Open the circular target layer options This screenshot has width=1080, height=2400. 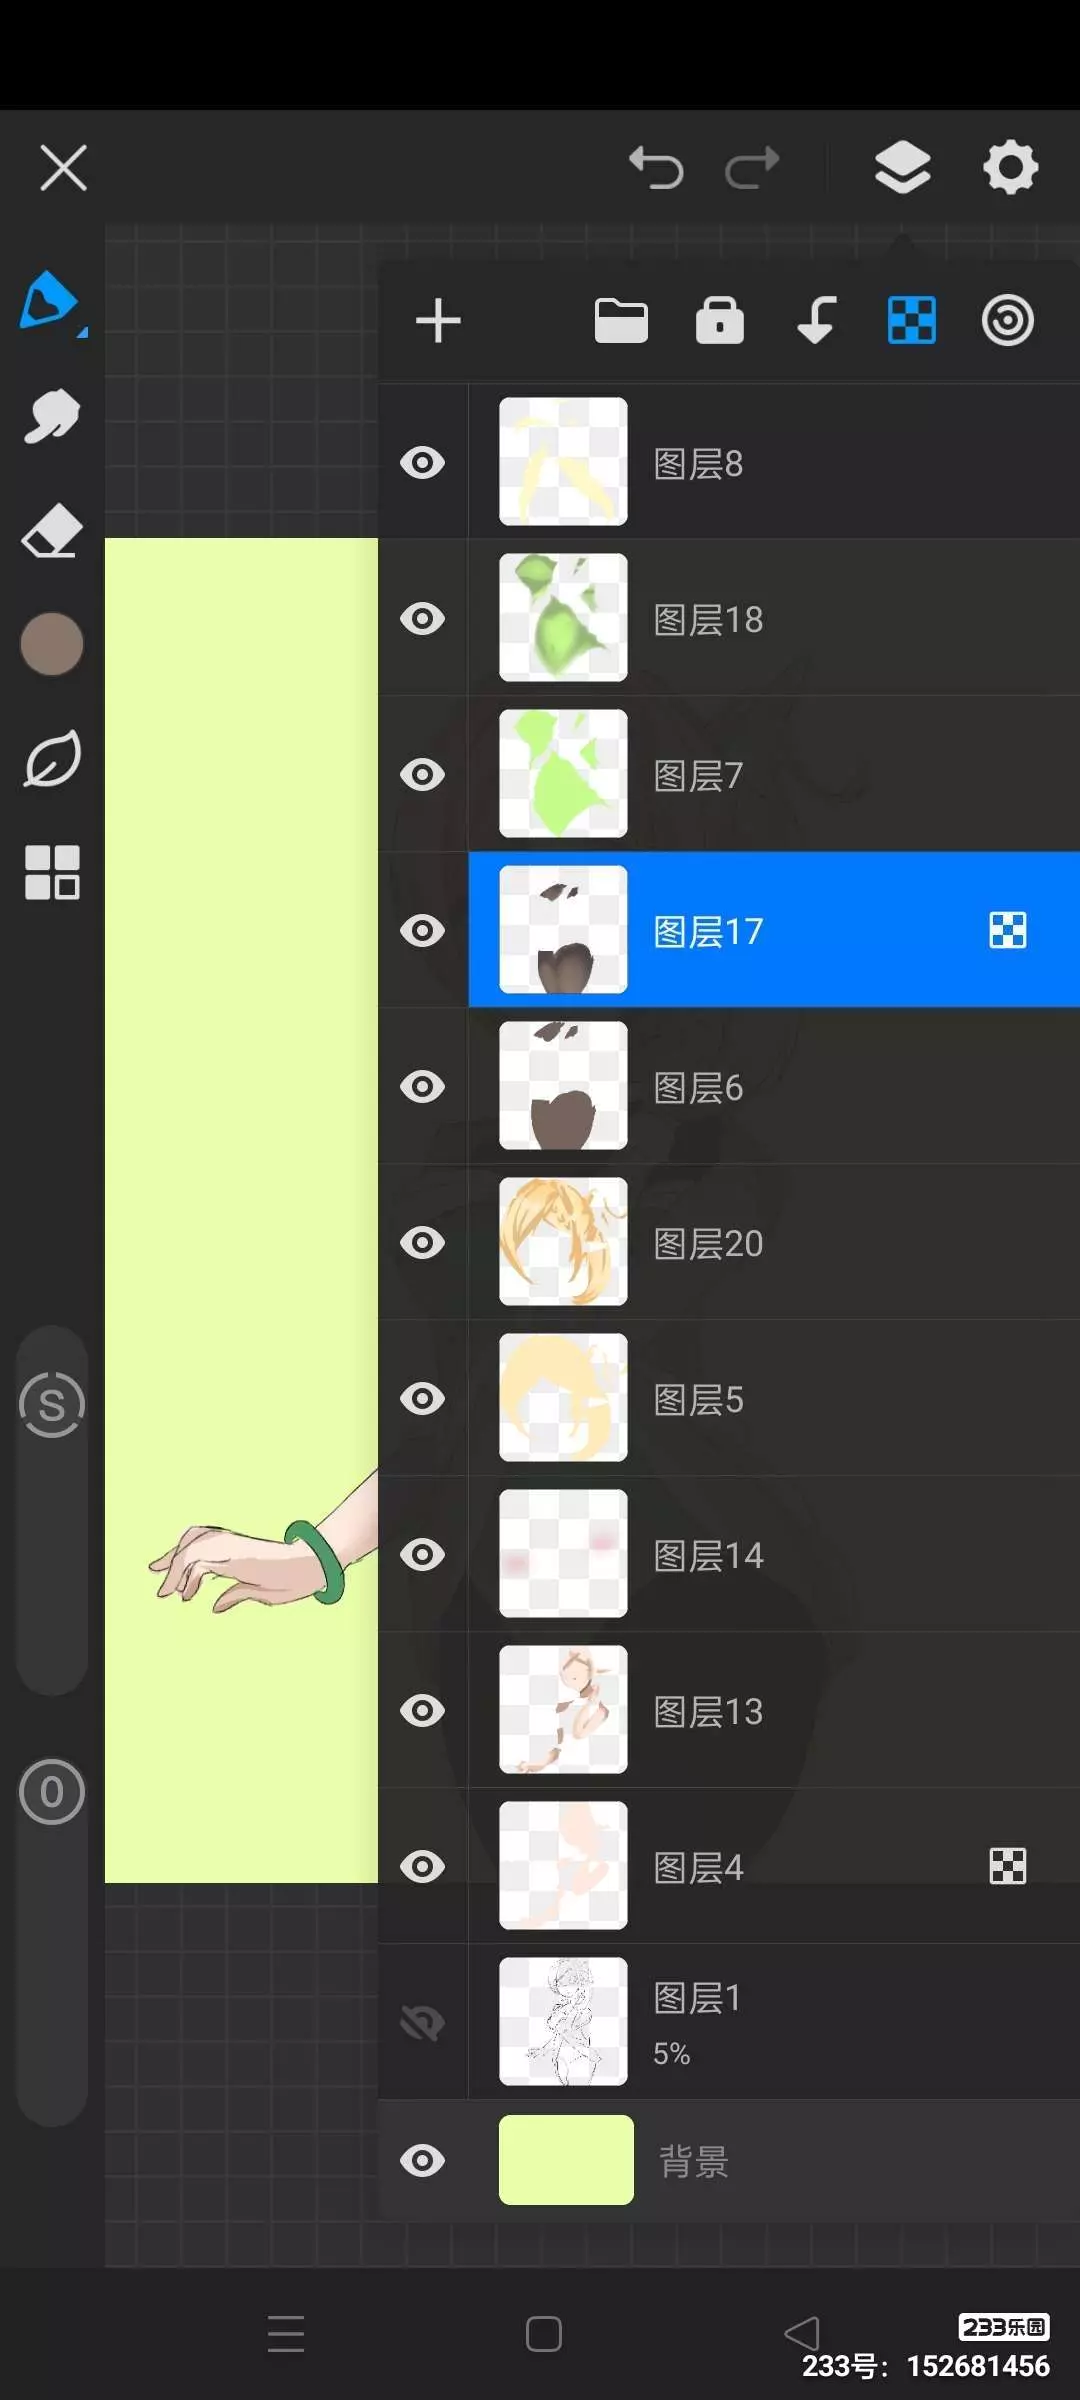coord(1007,321)
